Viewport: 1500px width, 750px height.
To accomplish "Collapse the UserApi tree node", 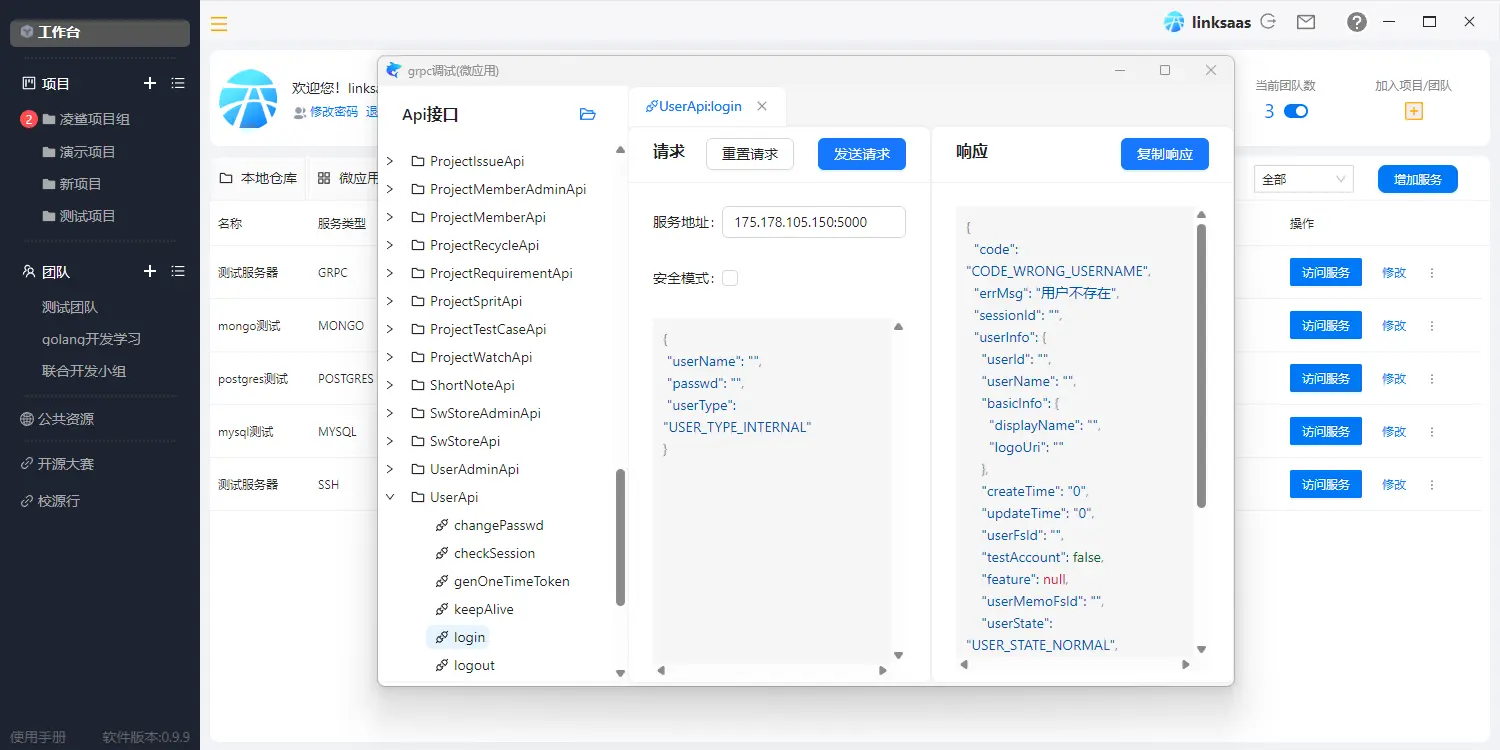I will click(x=390, y=497).
